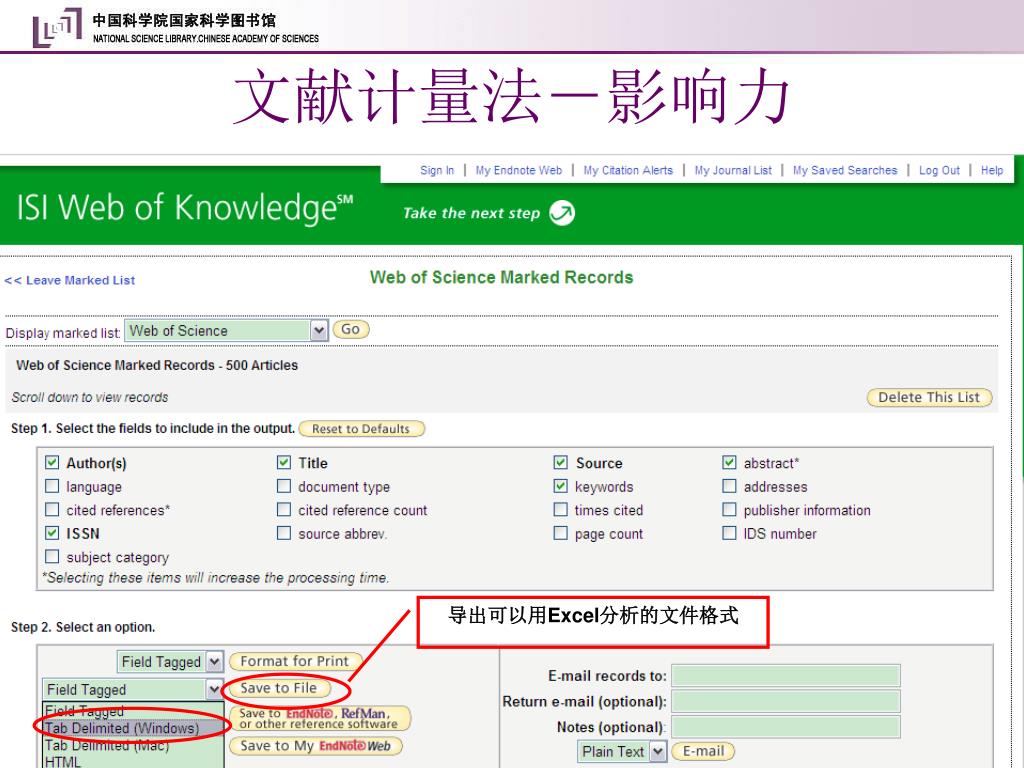
Task: Uncheck the keywords checkbox
Action: (560, 487)
